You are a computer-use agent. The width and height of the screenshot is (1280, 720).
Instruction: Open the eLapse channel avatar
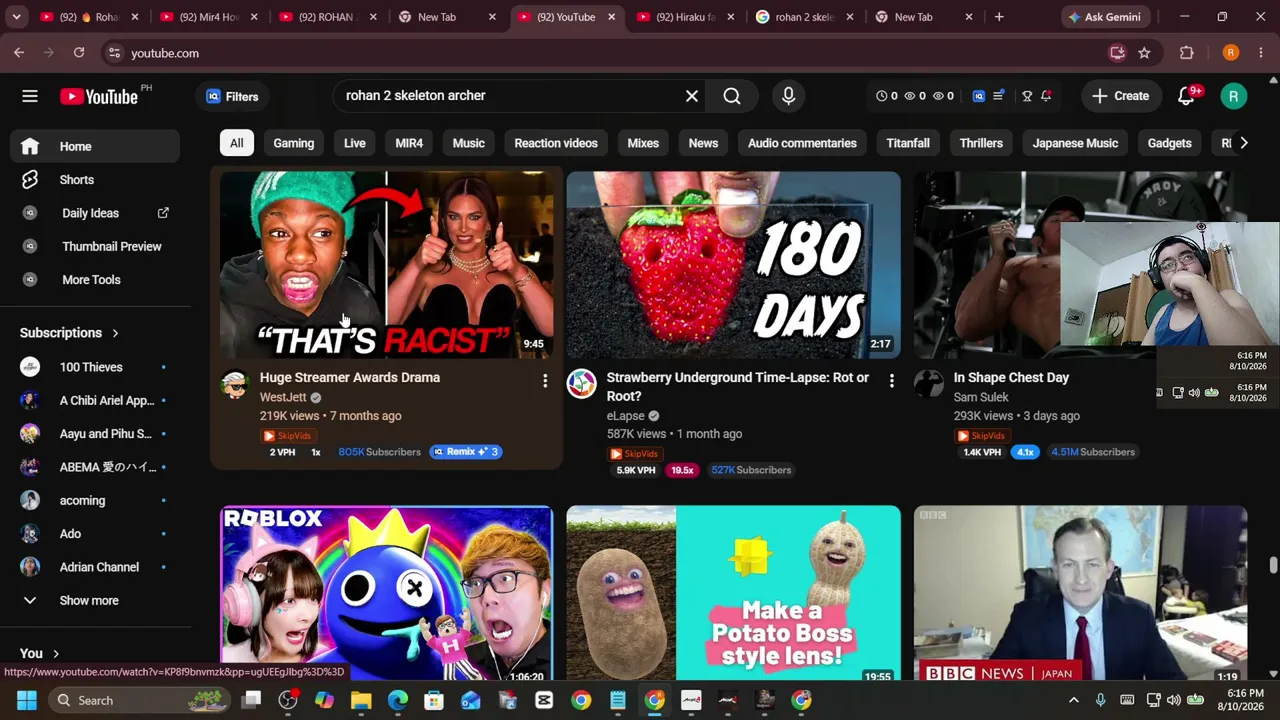tap(581, 384)
